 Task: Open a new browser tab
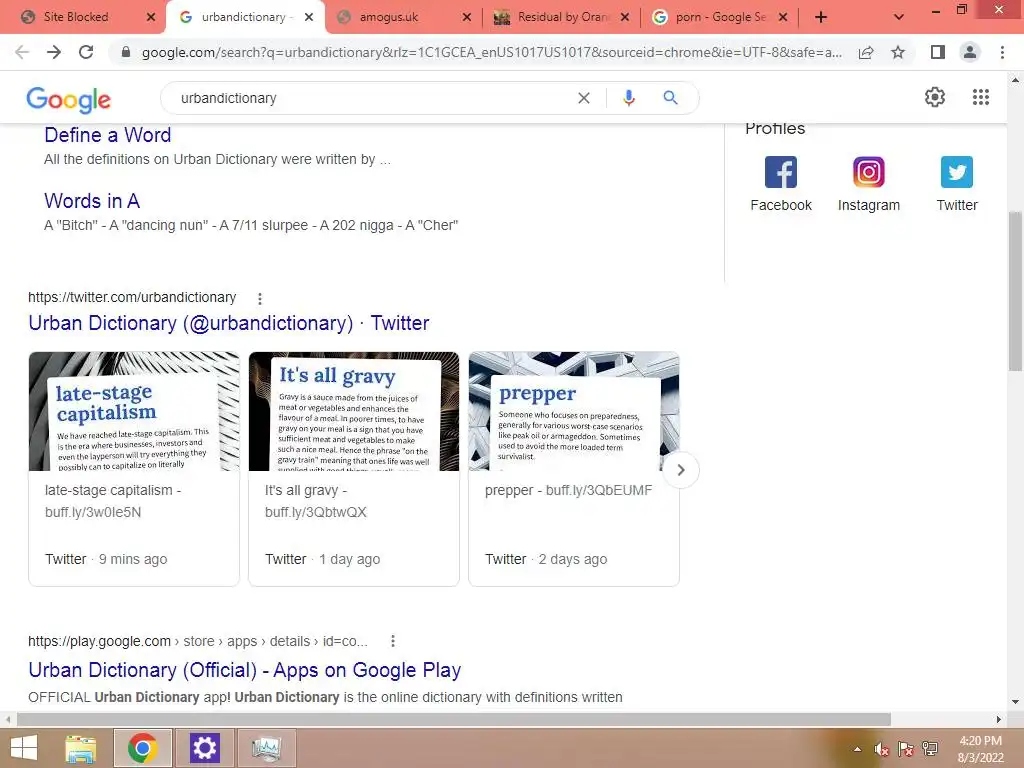click(x=821, y=17)
